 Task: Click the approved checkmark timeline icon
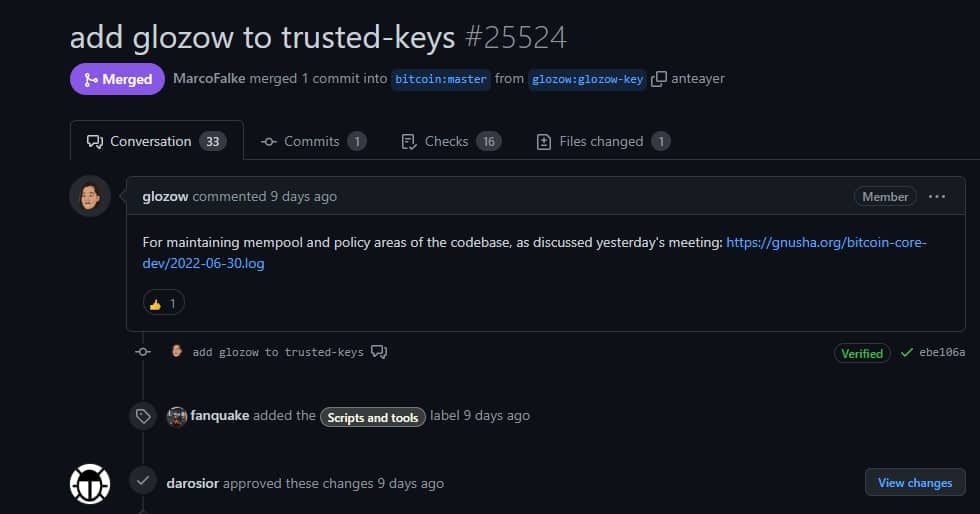tap(143, 480)
